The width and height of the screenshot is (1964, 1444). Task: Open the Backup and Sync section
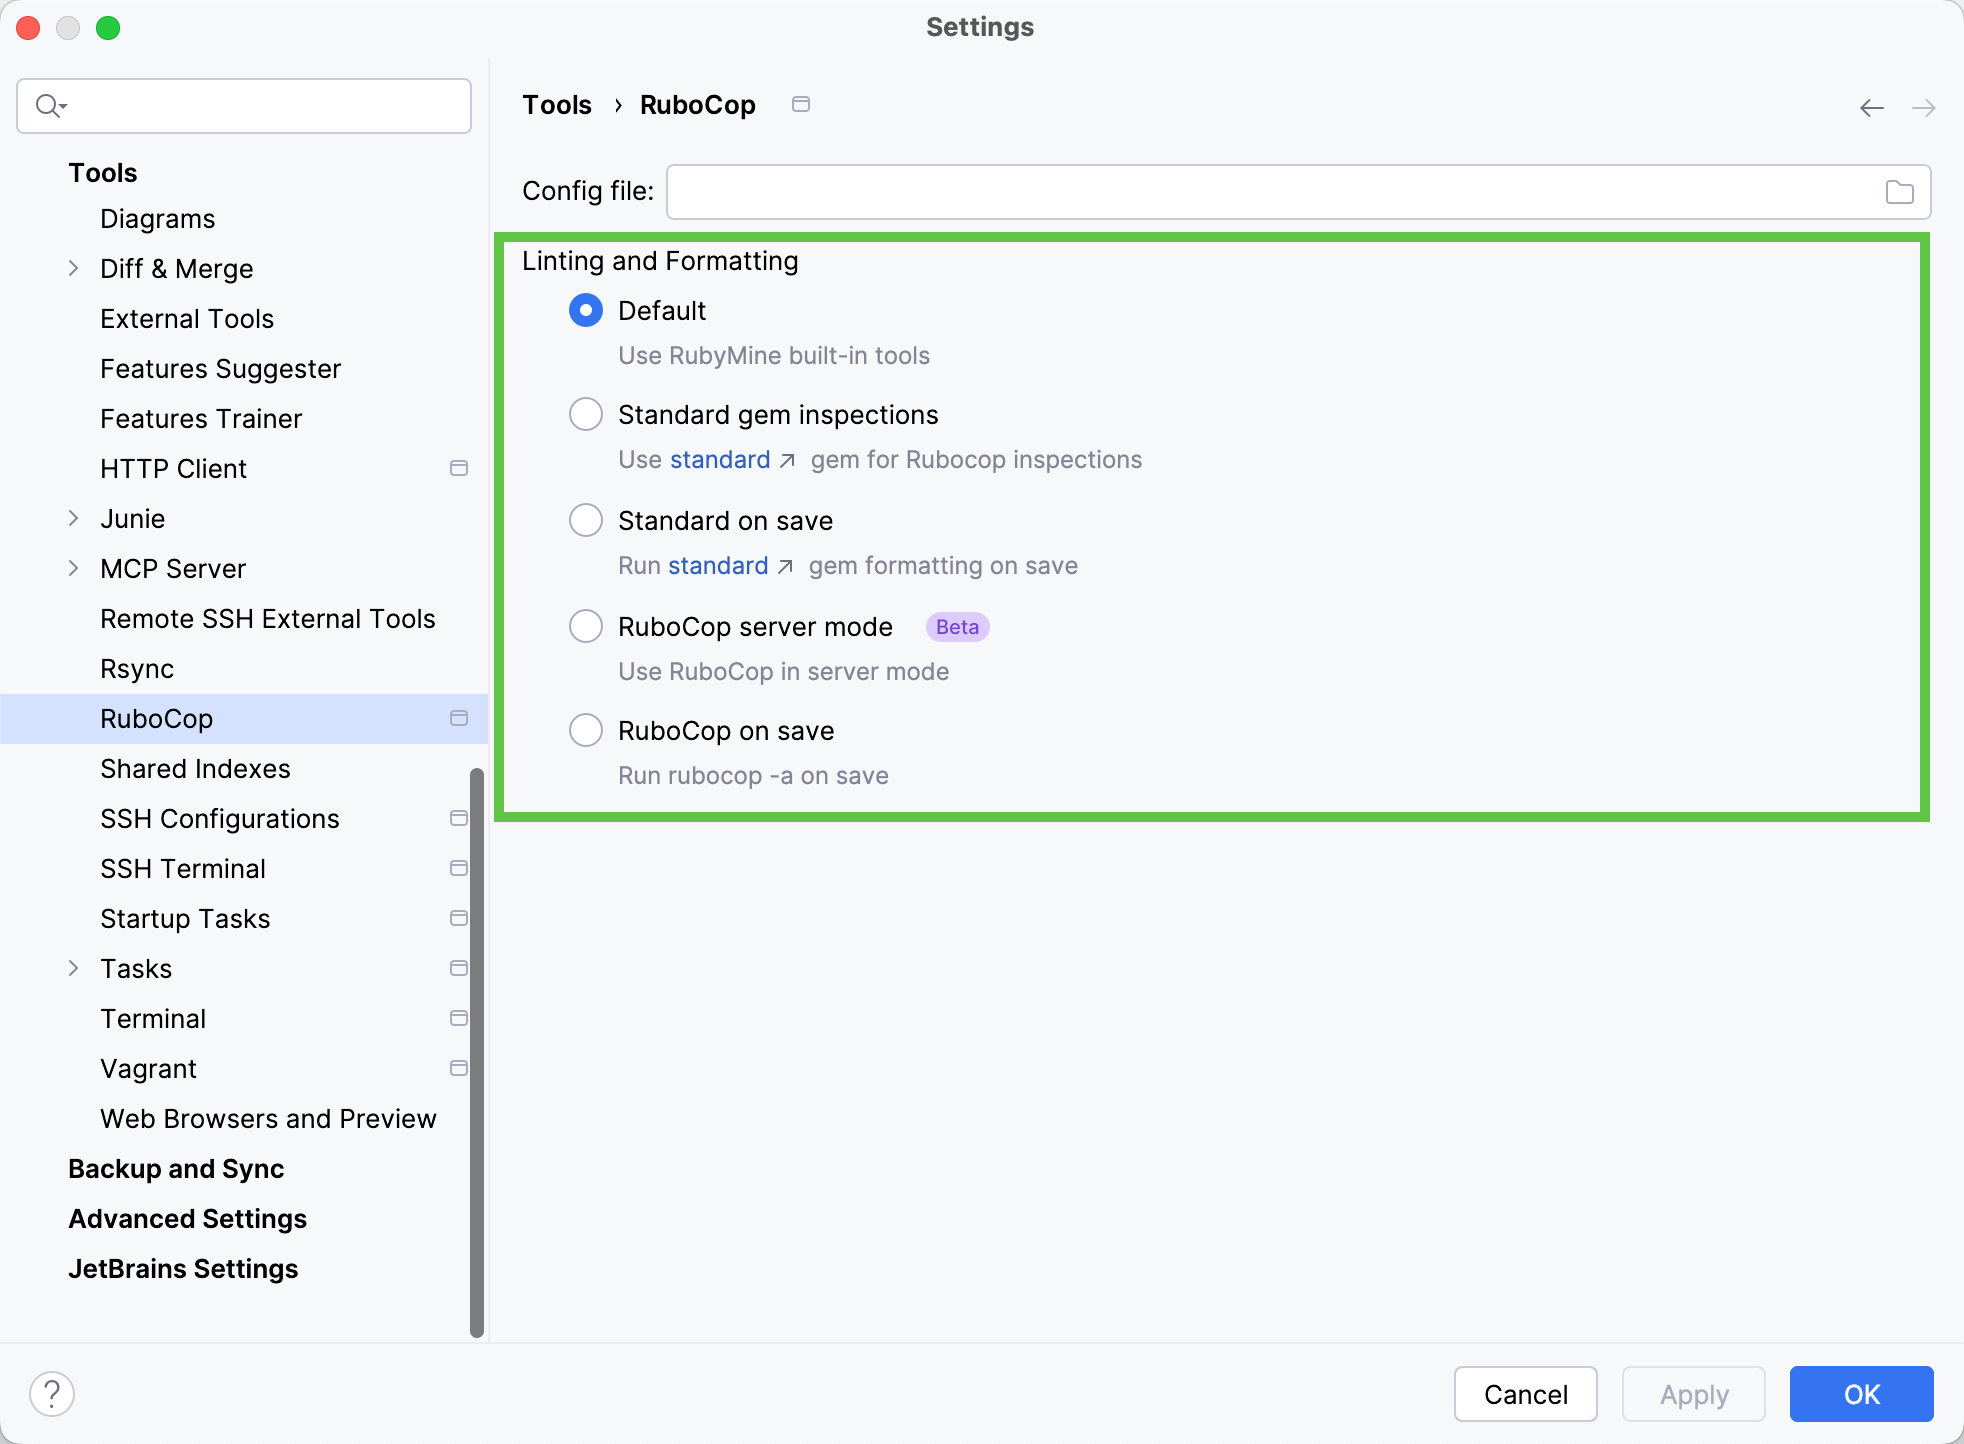coord(176,1168)
